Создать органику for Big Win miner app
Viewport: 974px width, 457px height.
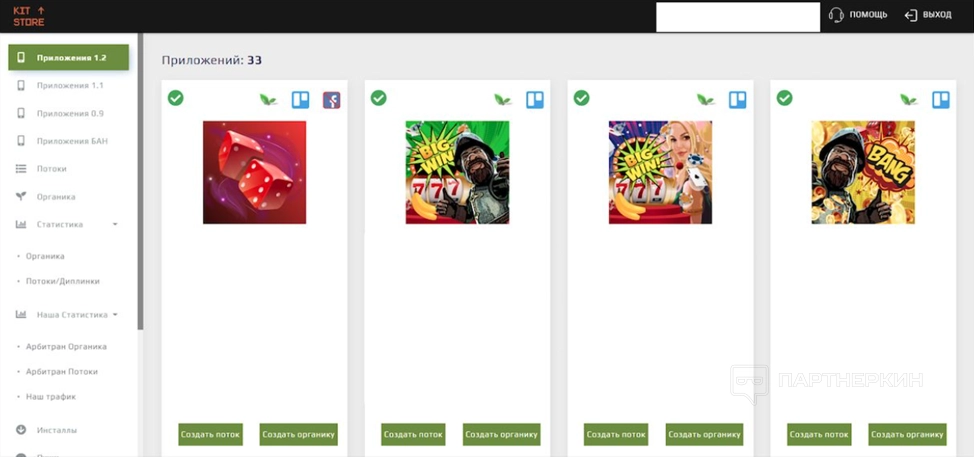502,435
